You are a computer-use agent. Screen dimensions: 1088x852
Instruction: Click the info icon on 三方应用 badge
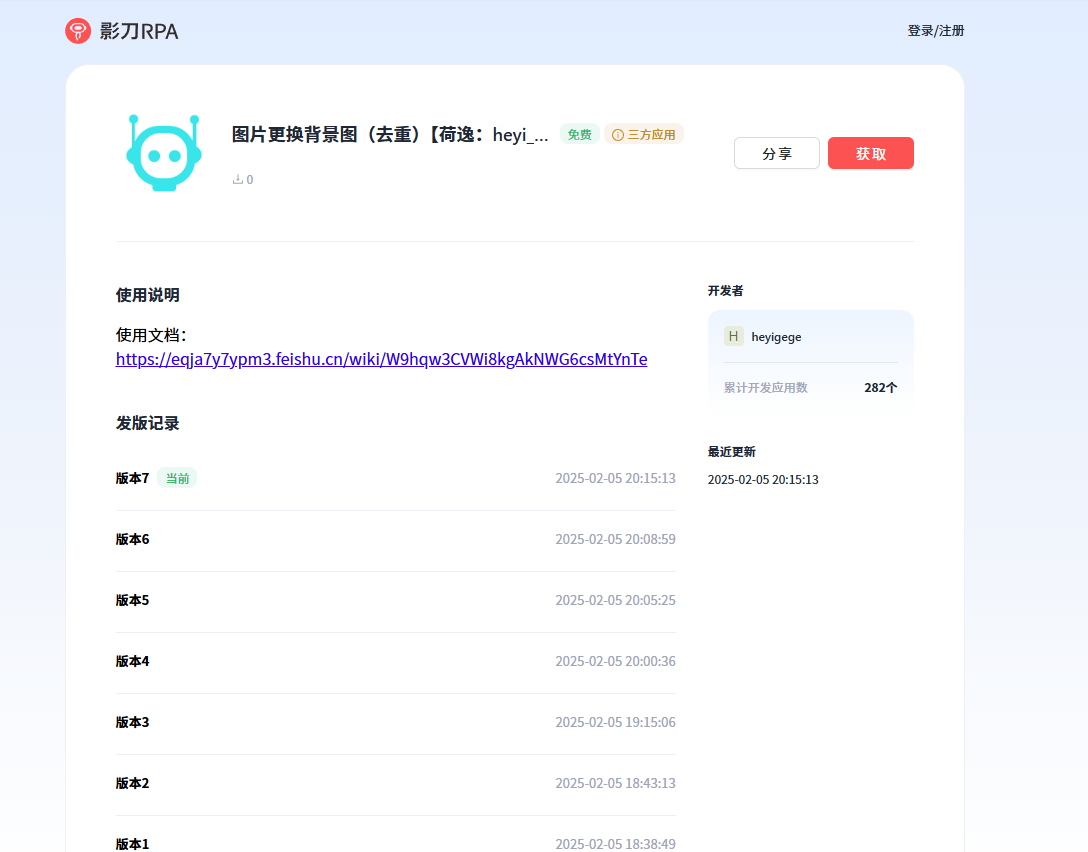click(x=618, y=135)
